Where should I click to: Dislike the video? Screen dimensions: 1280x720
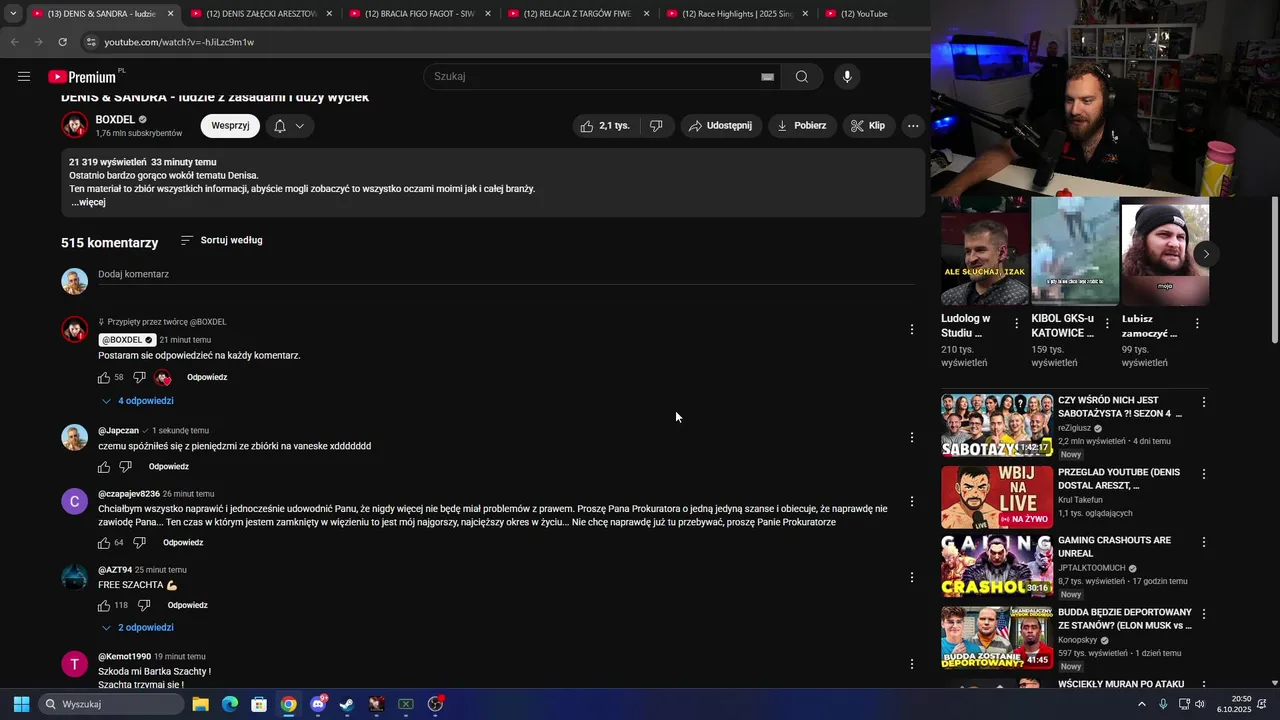click(x=656, y=126)
